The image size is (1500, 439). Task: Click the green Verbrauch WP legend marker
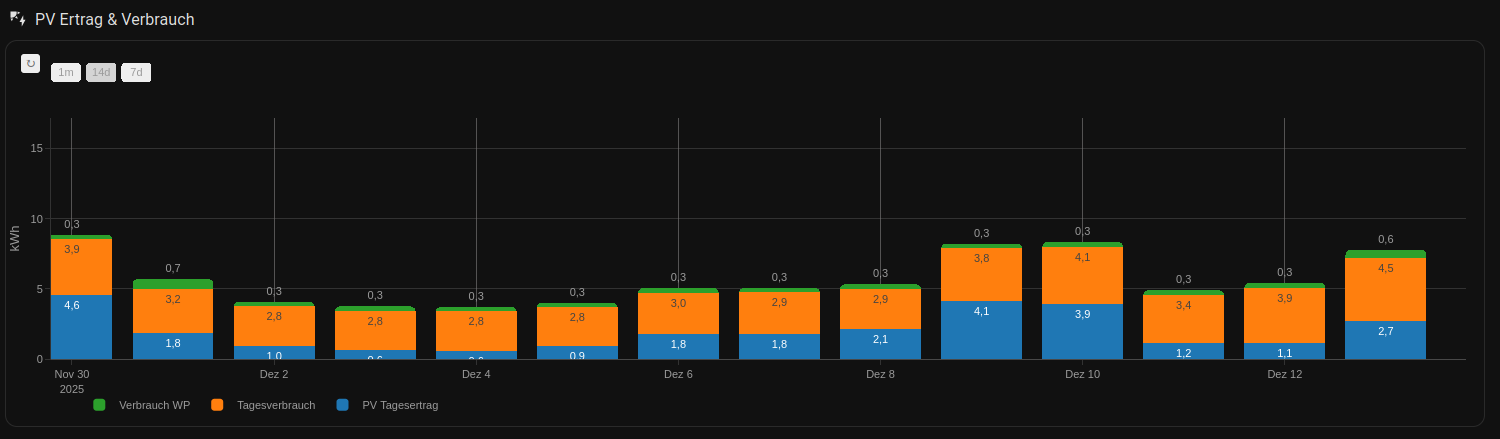[99, 405]
